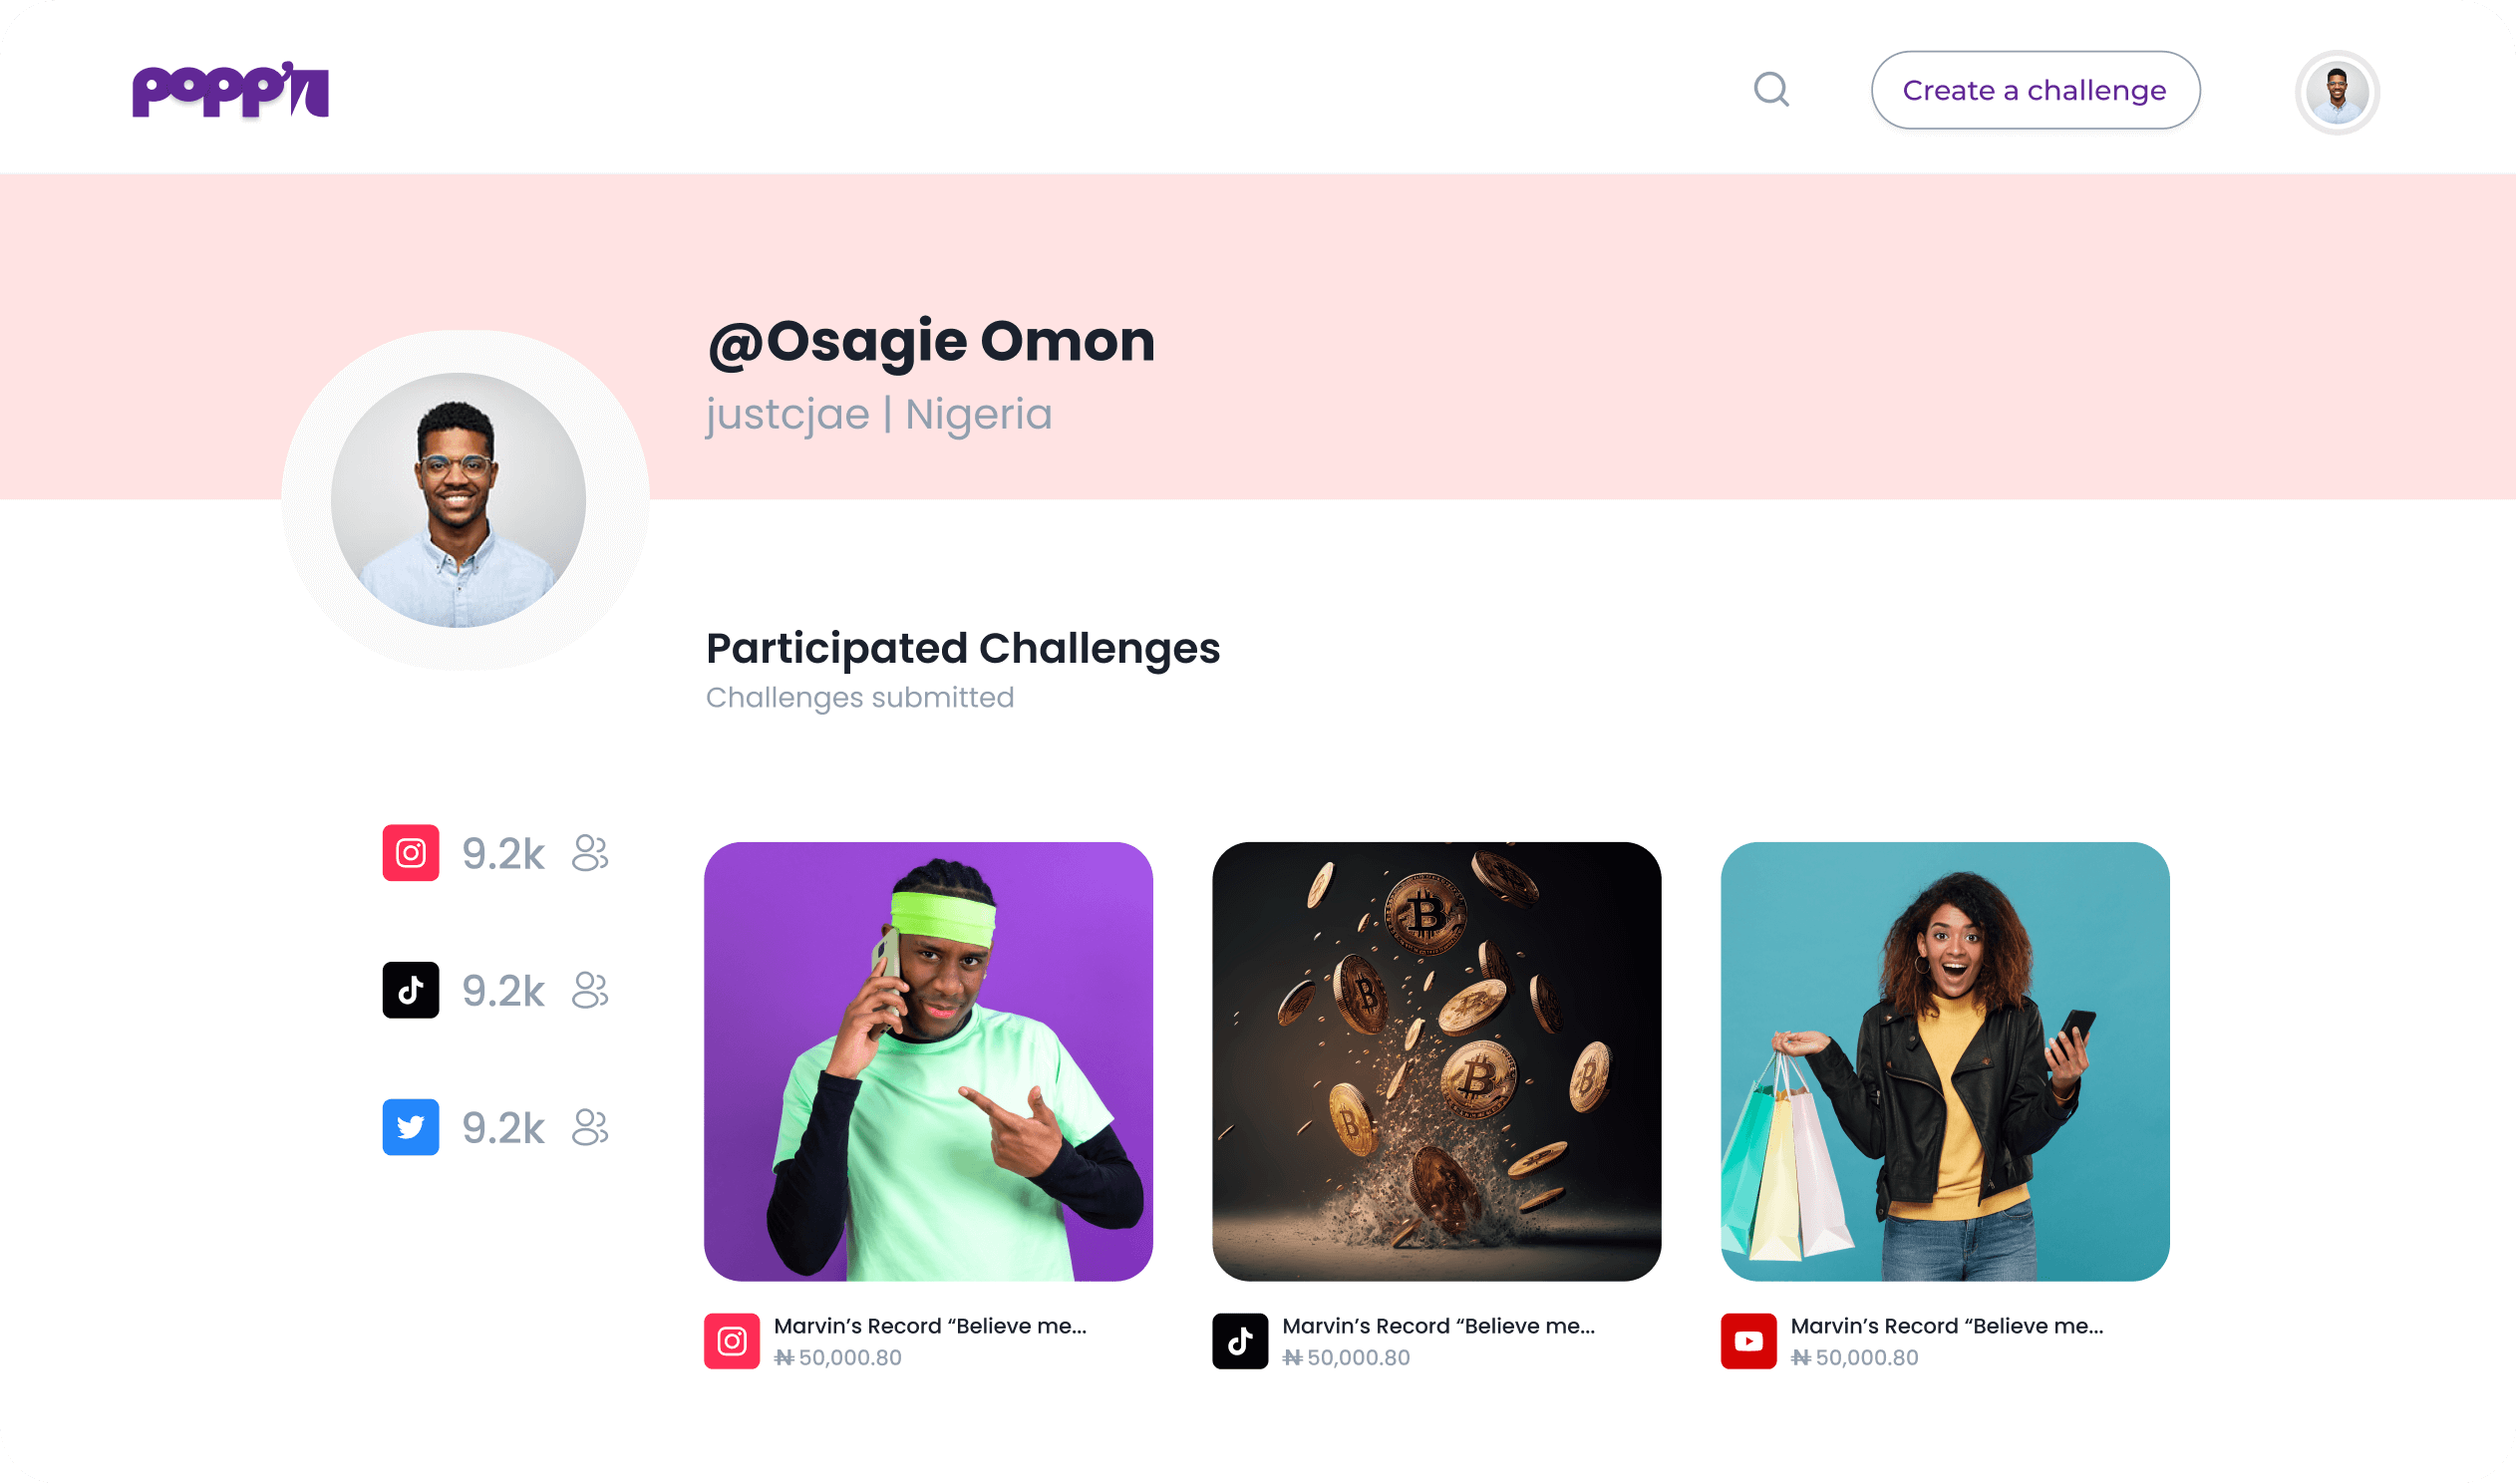This screenshot has width=2516, height=1484.
Task: Click the @Osagie Omon profile name
Action: pos(931,341)
